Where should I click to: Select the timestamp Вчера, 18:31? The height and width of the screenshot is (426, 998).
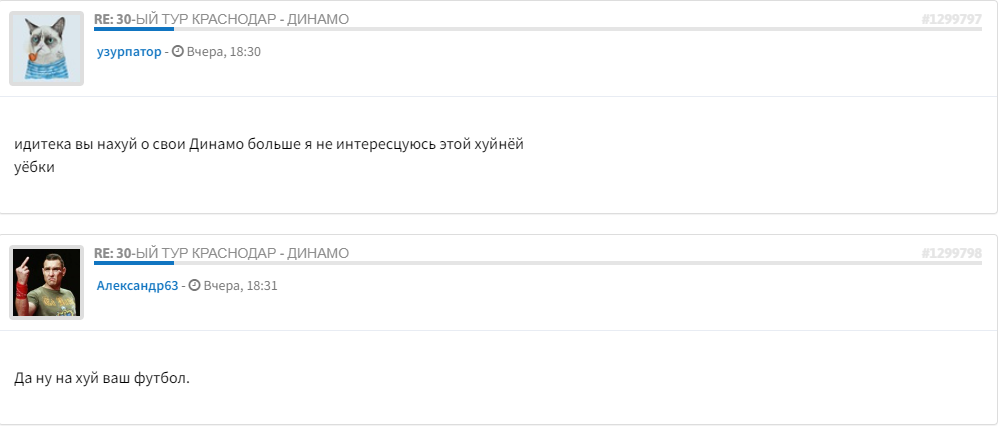point(240,286)
